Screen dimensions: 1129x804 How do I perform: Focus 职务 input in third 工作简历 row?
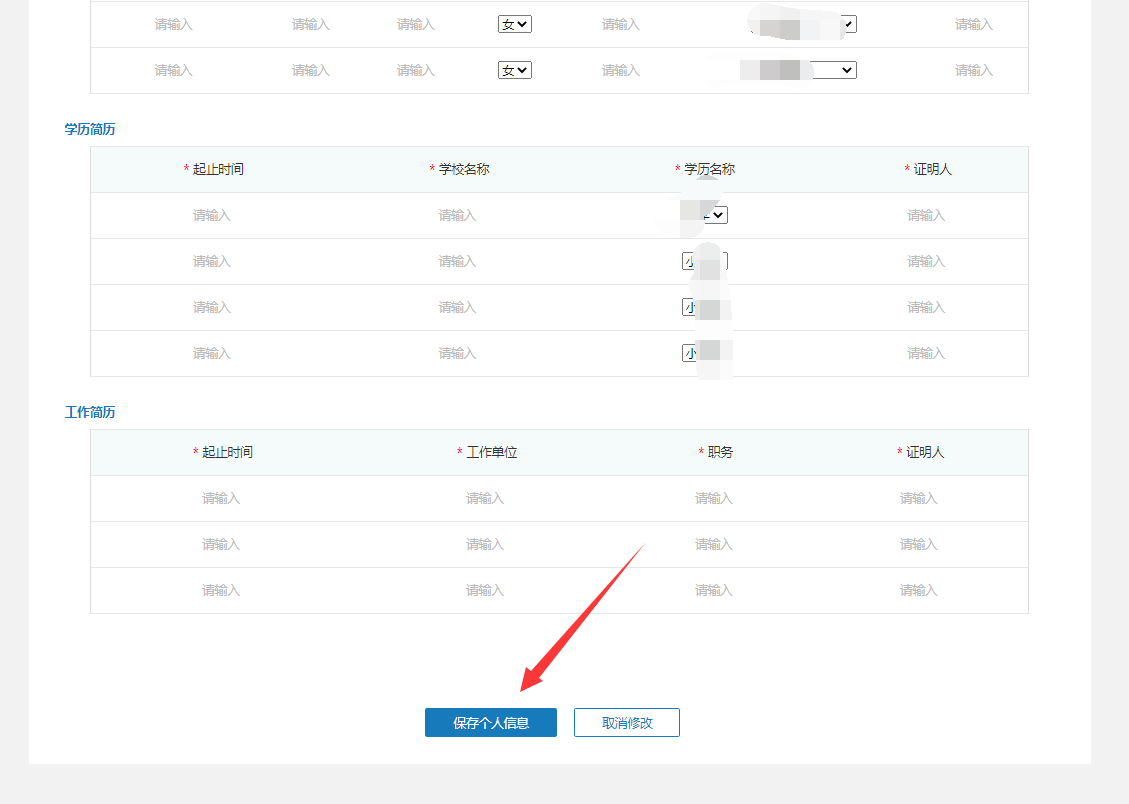[x=714, y=590]
